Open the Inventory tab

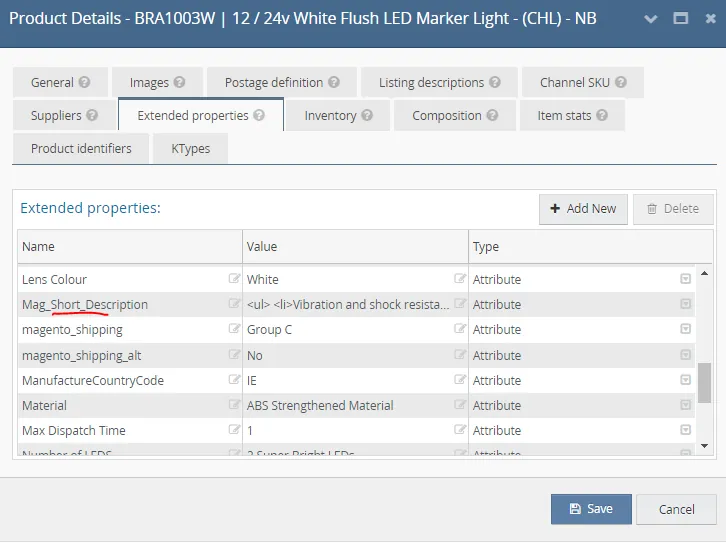[338, 115]
